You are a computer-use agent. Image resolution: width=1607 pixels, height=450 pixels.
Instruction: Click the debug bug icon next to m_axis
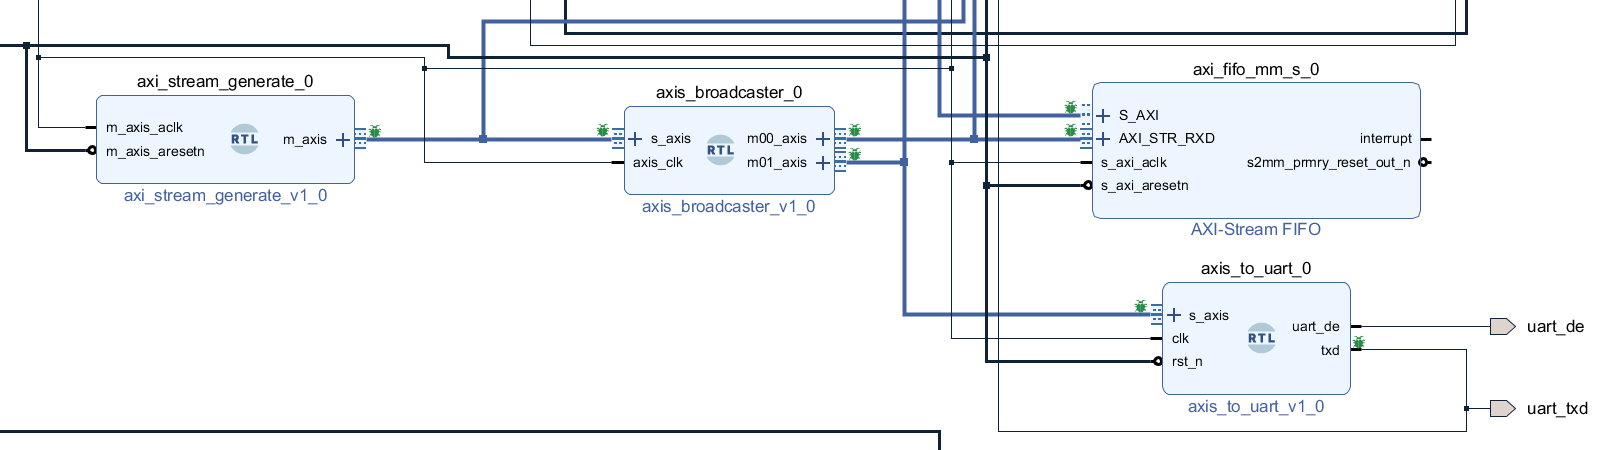375,131
